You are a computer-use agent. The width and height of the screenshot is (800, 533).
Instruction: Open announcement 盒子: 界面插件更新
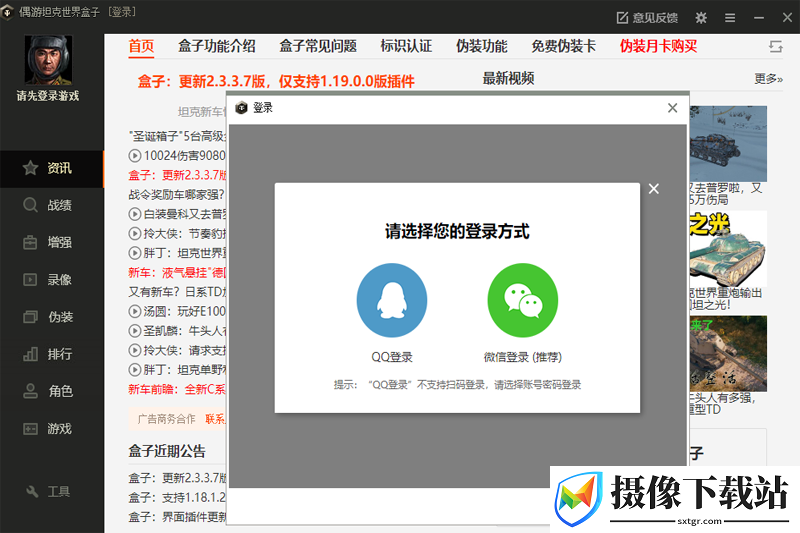coord(177,517)
